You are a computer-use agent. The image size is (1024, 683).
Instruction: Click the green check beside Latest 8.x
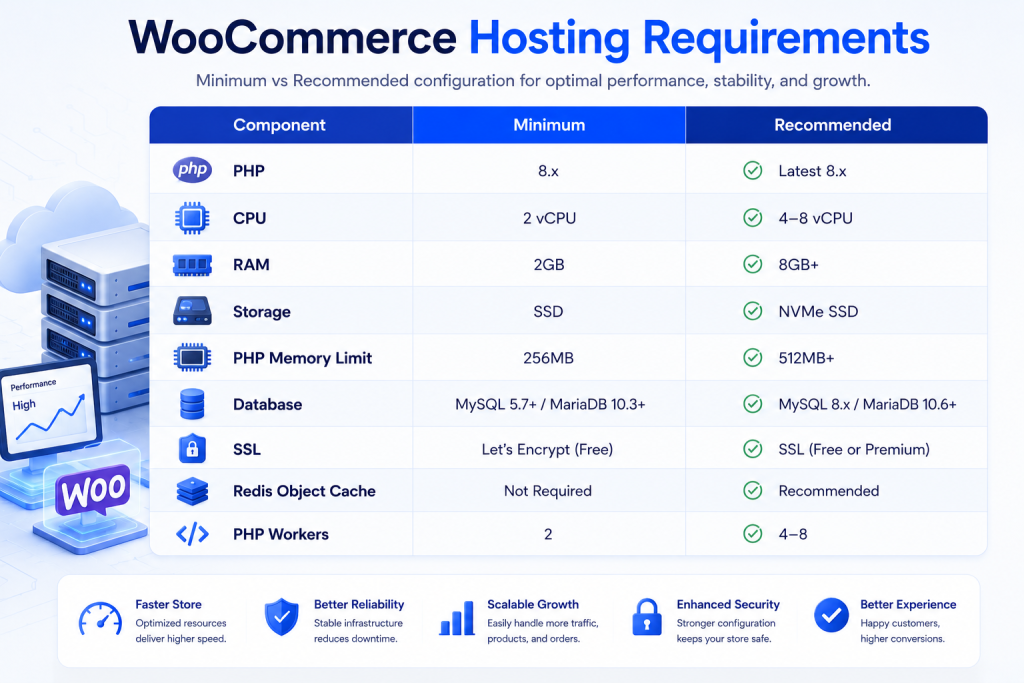tap(752, 170)
